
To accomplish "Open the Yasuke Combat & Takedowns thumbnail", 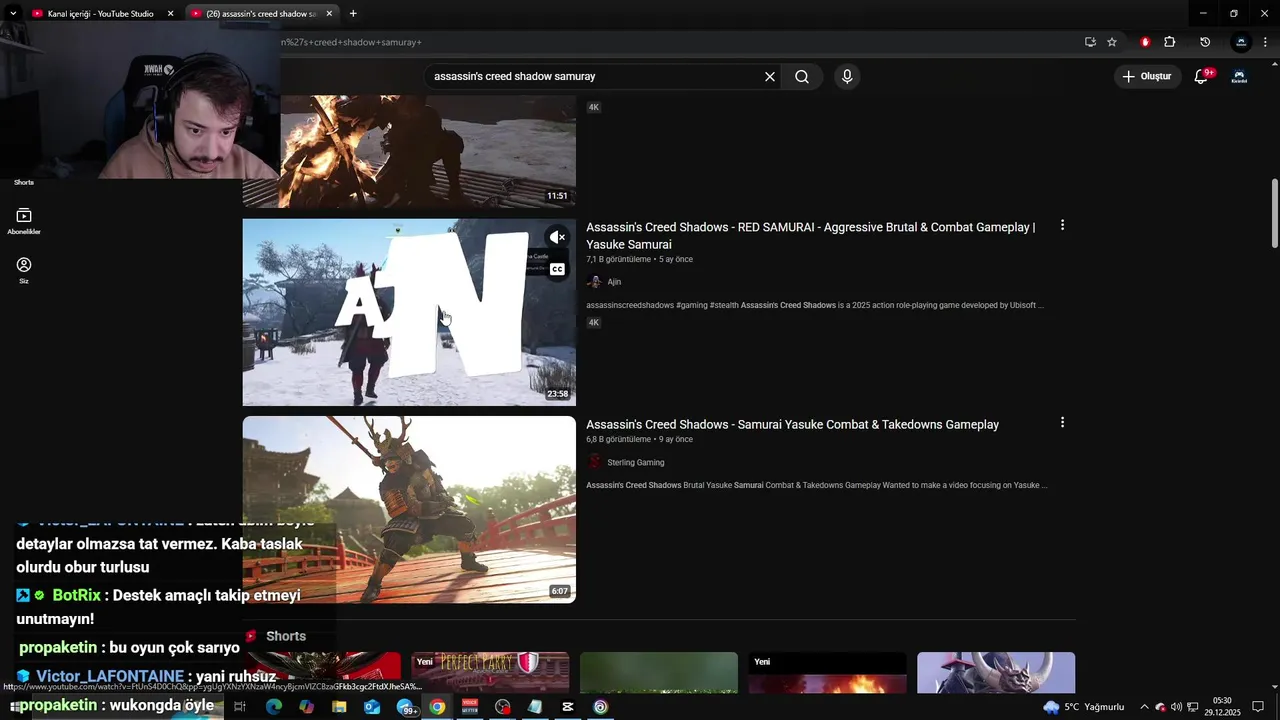I will coord(409,509).
